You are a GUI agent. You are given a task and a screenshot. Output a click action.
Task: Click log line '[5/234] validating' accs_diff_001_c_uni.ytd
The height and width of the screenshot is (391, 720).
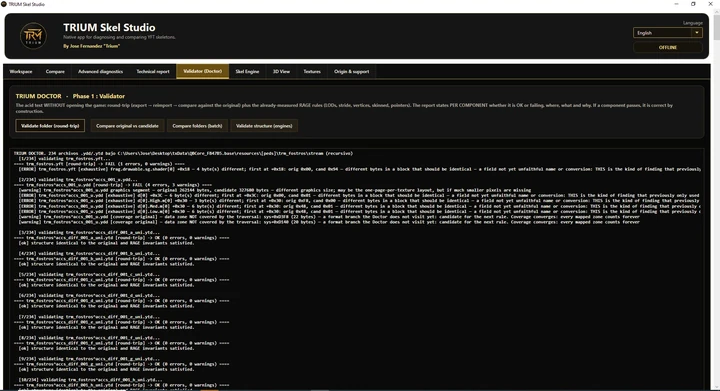point(89,274)
